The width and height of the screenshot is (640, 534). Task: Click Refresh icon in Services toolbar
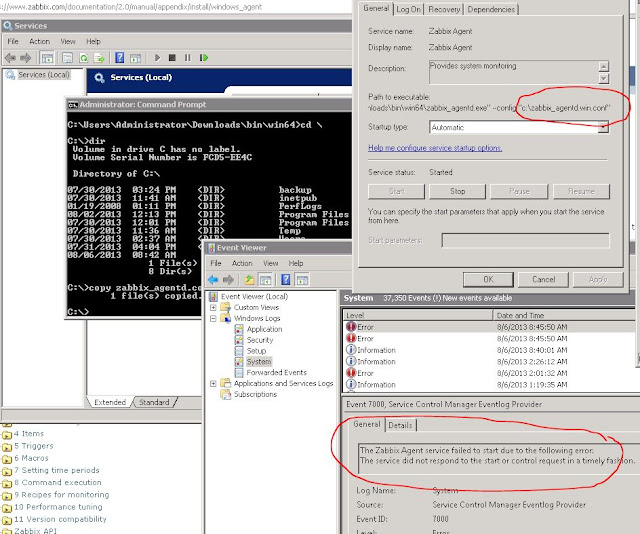pyautogui.click(x=84, y=58)
